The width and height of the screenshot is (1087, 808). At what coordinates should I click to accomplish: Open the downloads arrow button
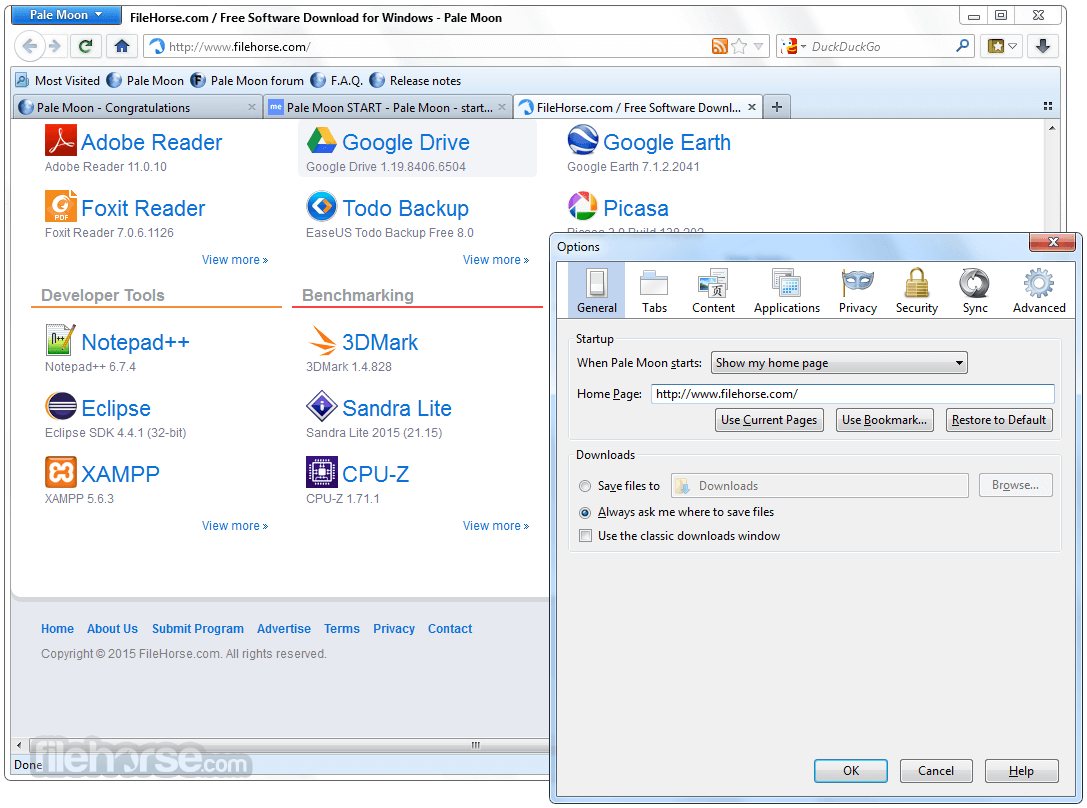click(1043, 46)
